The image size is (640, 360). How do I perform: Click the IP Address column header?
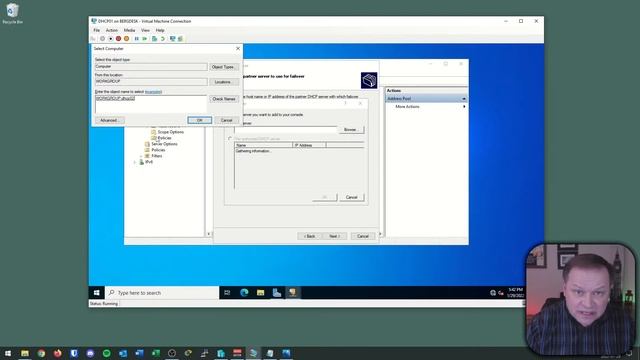tap(309, 145)
